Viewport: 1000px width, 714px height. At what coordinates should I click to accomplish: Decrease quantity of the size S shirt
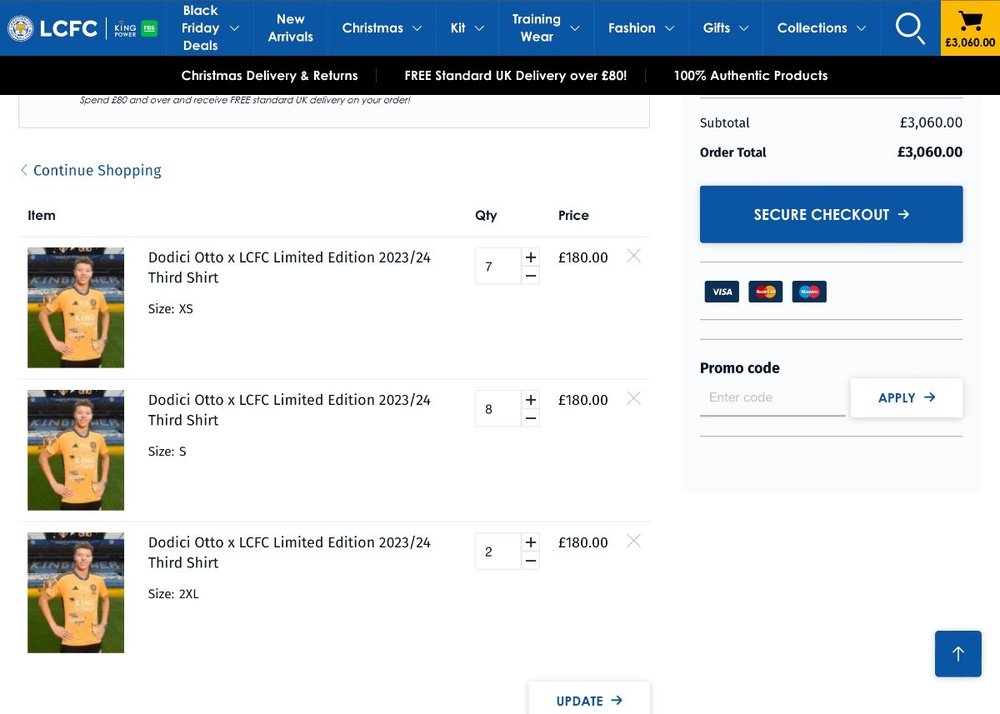point(531,419)
